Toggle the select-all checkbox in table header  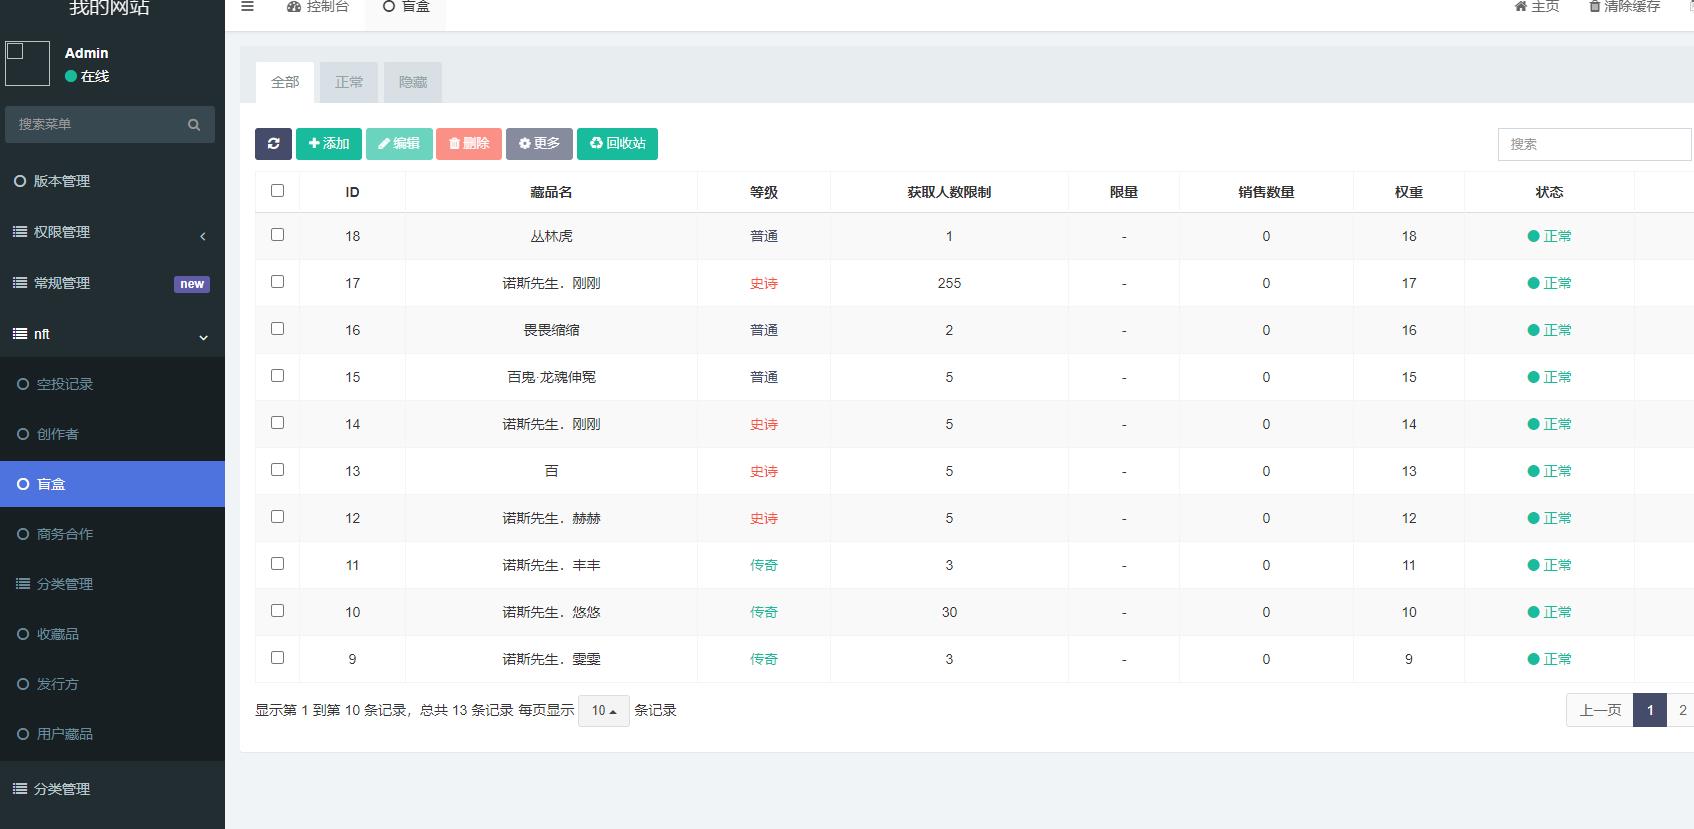(x=278, y=191)
